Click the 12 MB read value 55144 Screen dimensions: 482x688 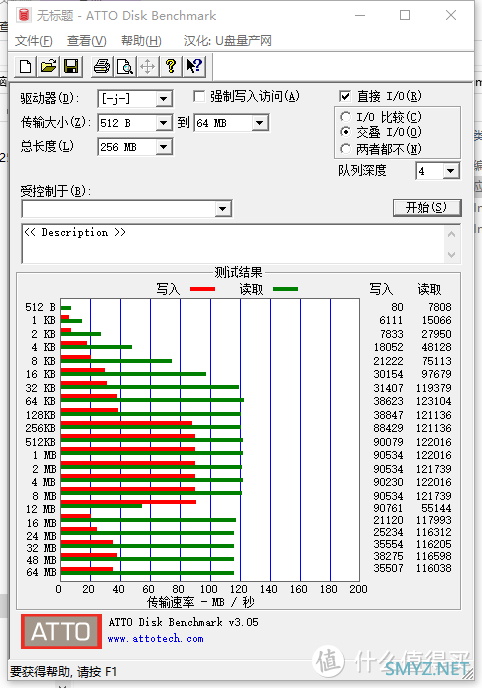[x=436, y=508]
